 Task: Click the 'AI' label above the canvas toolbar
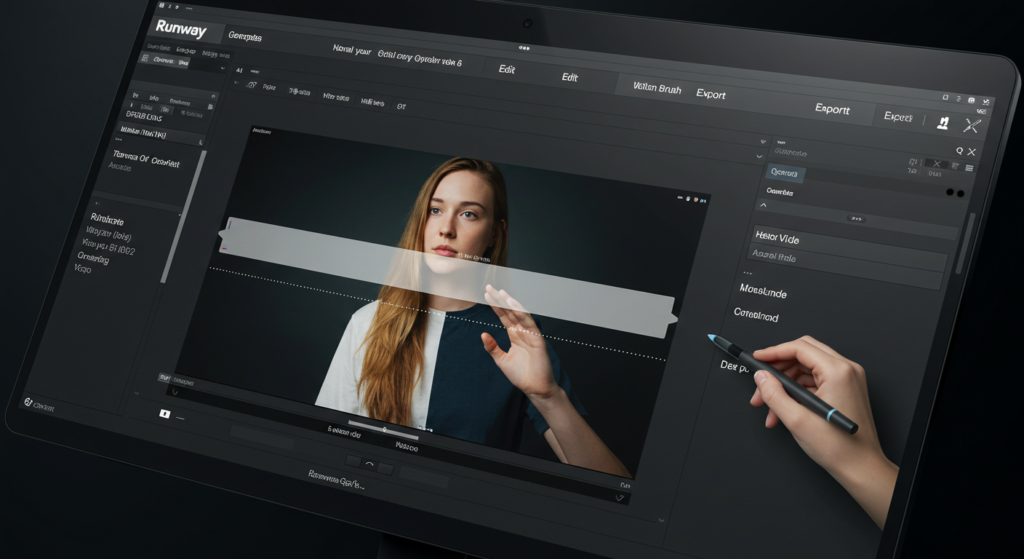pos(239,70)
